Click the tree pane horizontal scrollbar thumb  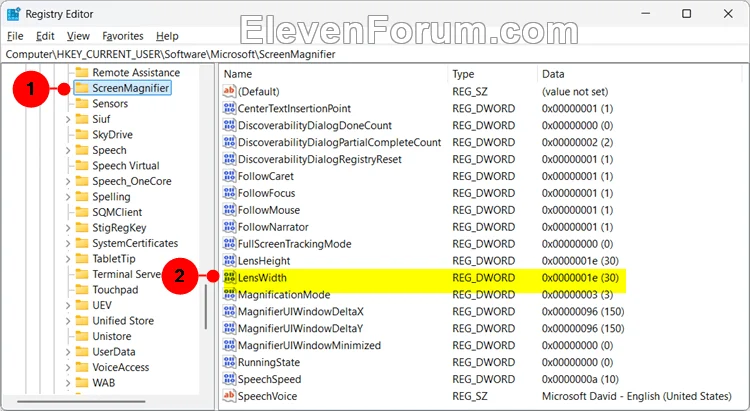click(81, 401)
